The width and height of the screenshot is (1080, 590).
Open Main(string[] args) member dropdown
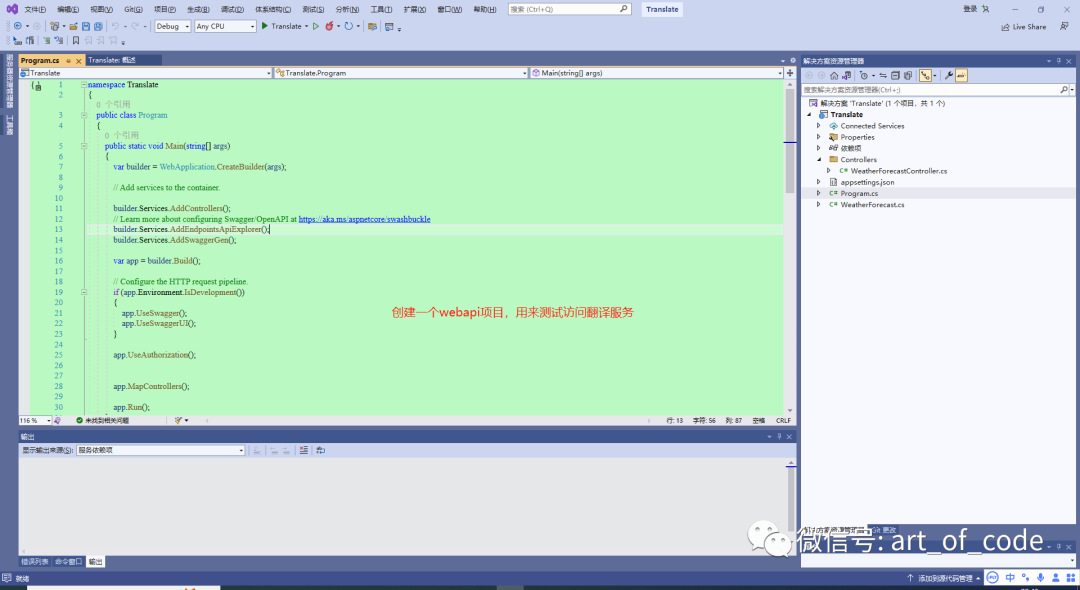click(x=656, y=73)
